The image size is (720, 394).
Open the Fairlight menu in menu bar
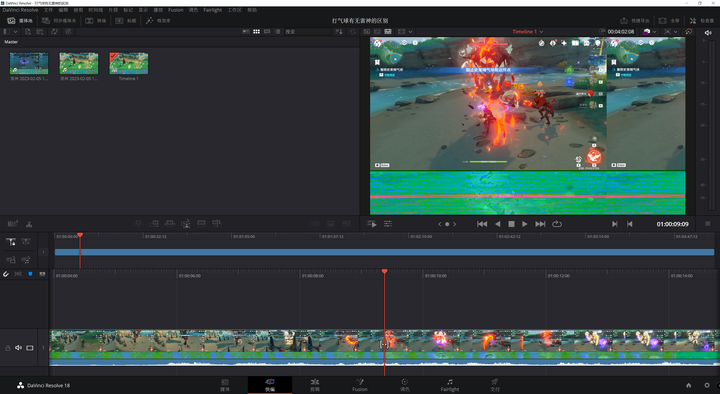click(x=213, y=10)
